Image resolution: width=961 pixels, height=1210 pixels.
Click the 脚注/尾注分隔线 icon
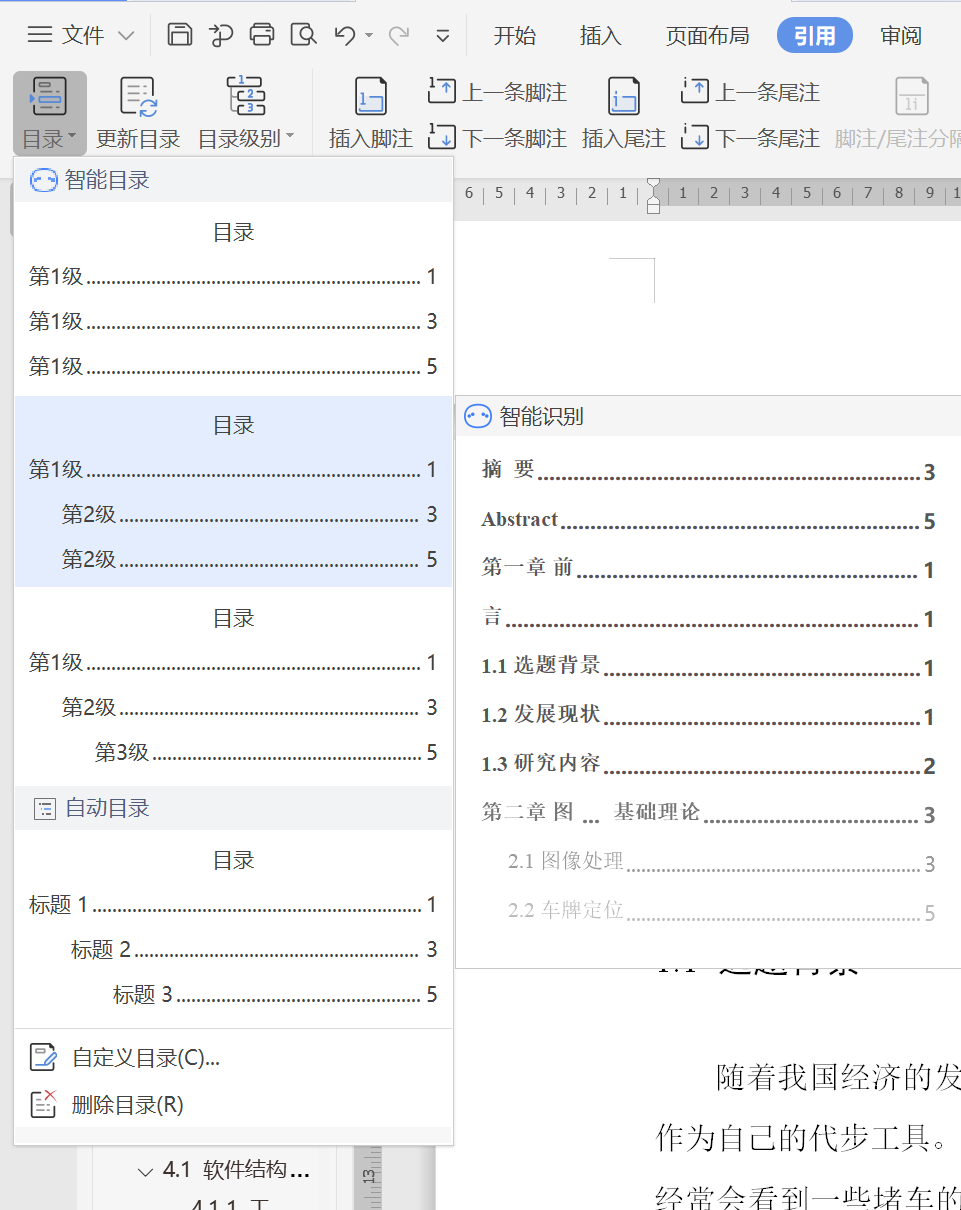[911, 97]
